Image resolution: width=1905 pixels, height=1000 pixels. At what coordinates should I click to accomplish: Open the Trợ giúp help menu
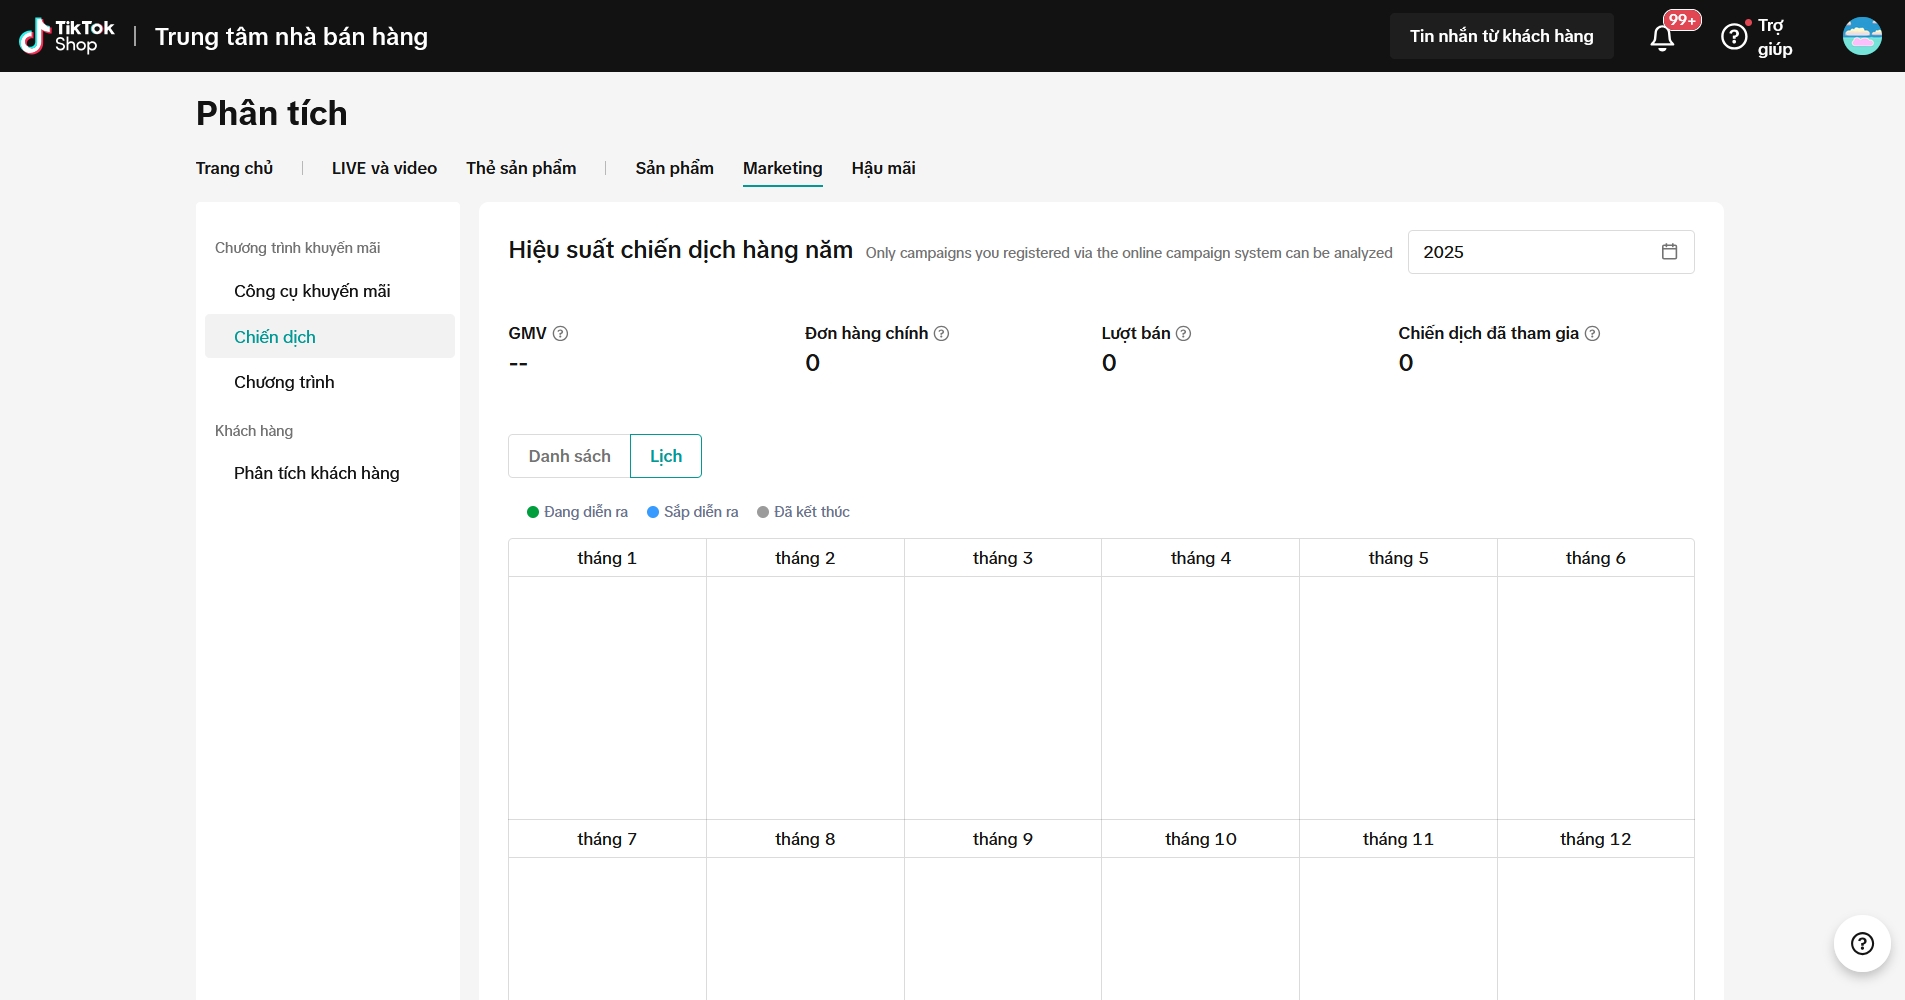pos(1757,37)
